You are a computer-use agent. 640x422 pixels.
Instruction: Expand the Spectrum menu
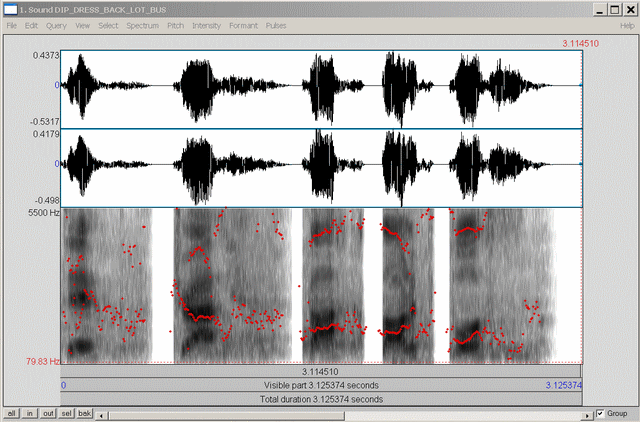[142, 24]
